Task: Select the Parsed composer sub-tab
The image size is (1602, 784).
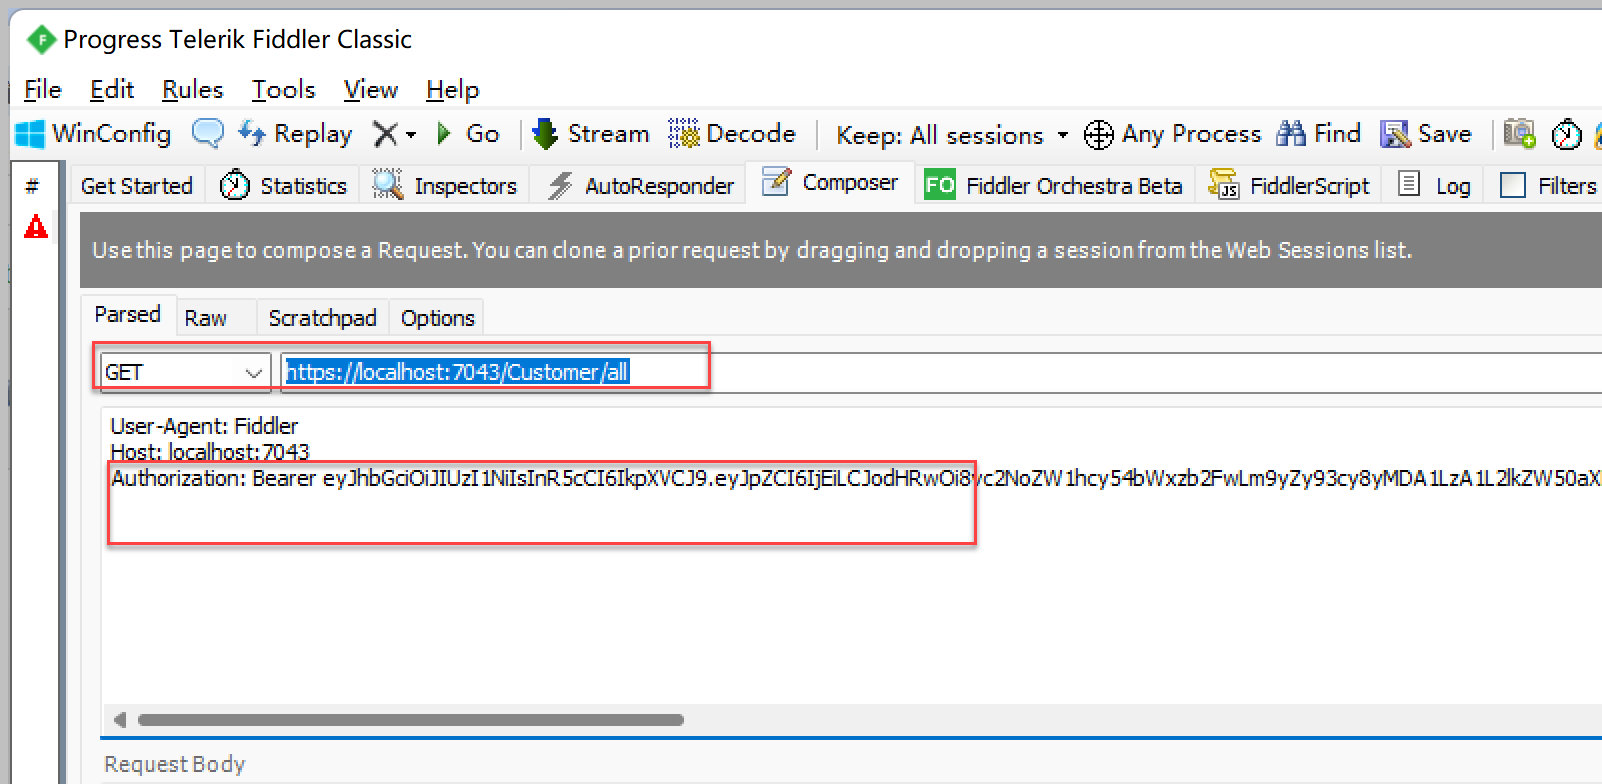Action: [128, 314]
